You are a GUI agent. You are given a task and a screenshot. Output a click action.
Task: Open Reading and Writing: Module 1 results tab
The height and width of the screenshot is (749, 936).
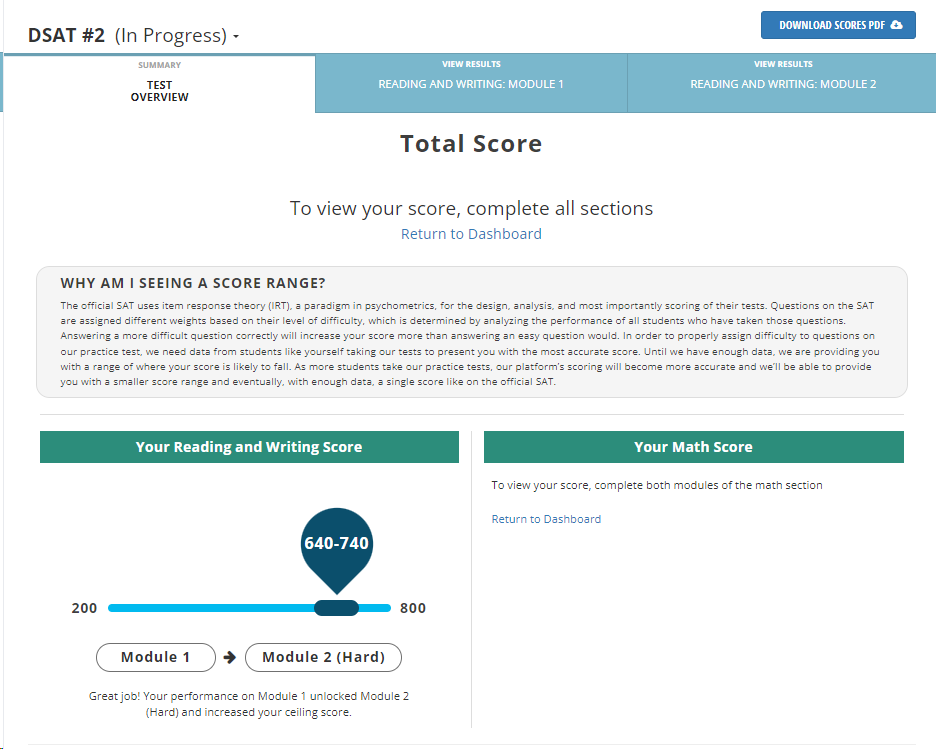[x=471, y=84]
